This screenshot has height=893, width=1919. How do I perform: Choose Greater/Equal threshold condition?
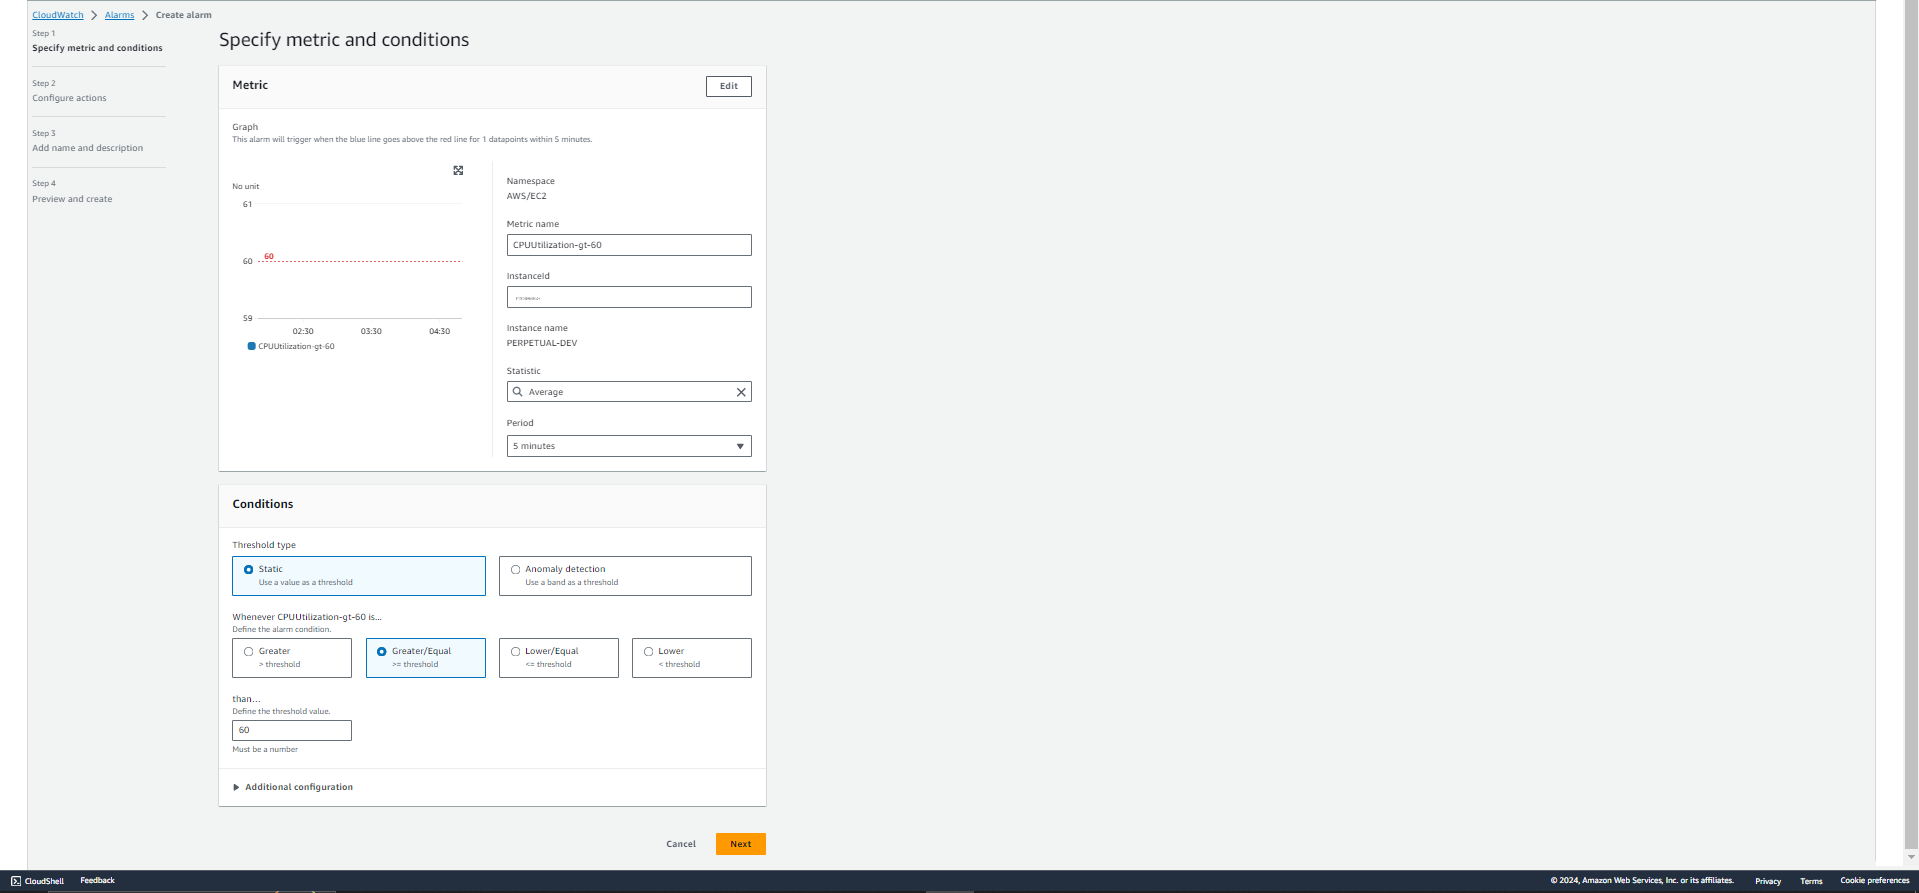[426, 658]
